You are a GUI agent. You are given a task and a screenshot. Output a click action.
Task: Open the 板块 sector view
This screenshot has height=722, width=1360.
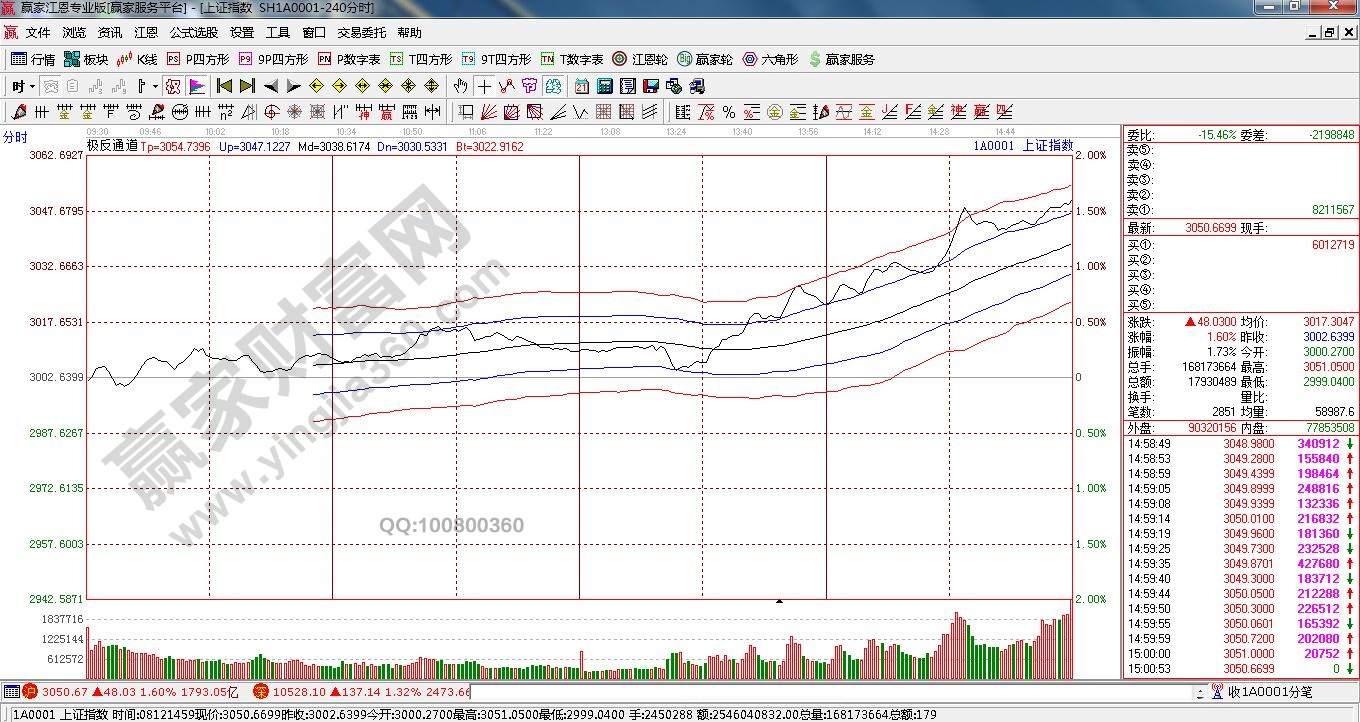[86, 60]
